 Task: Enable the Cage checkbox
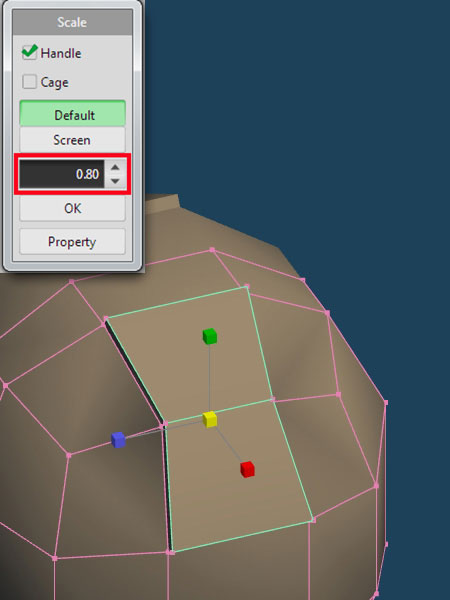(x=29, y=82)
